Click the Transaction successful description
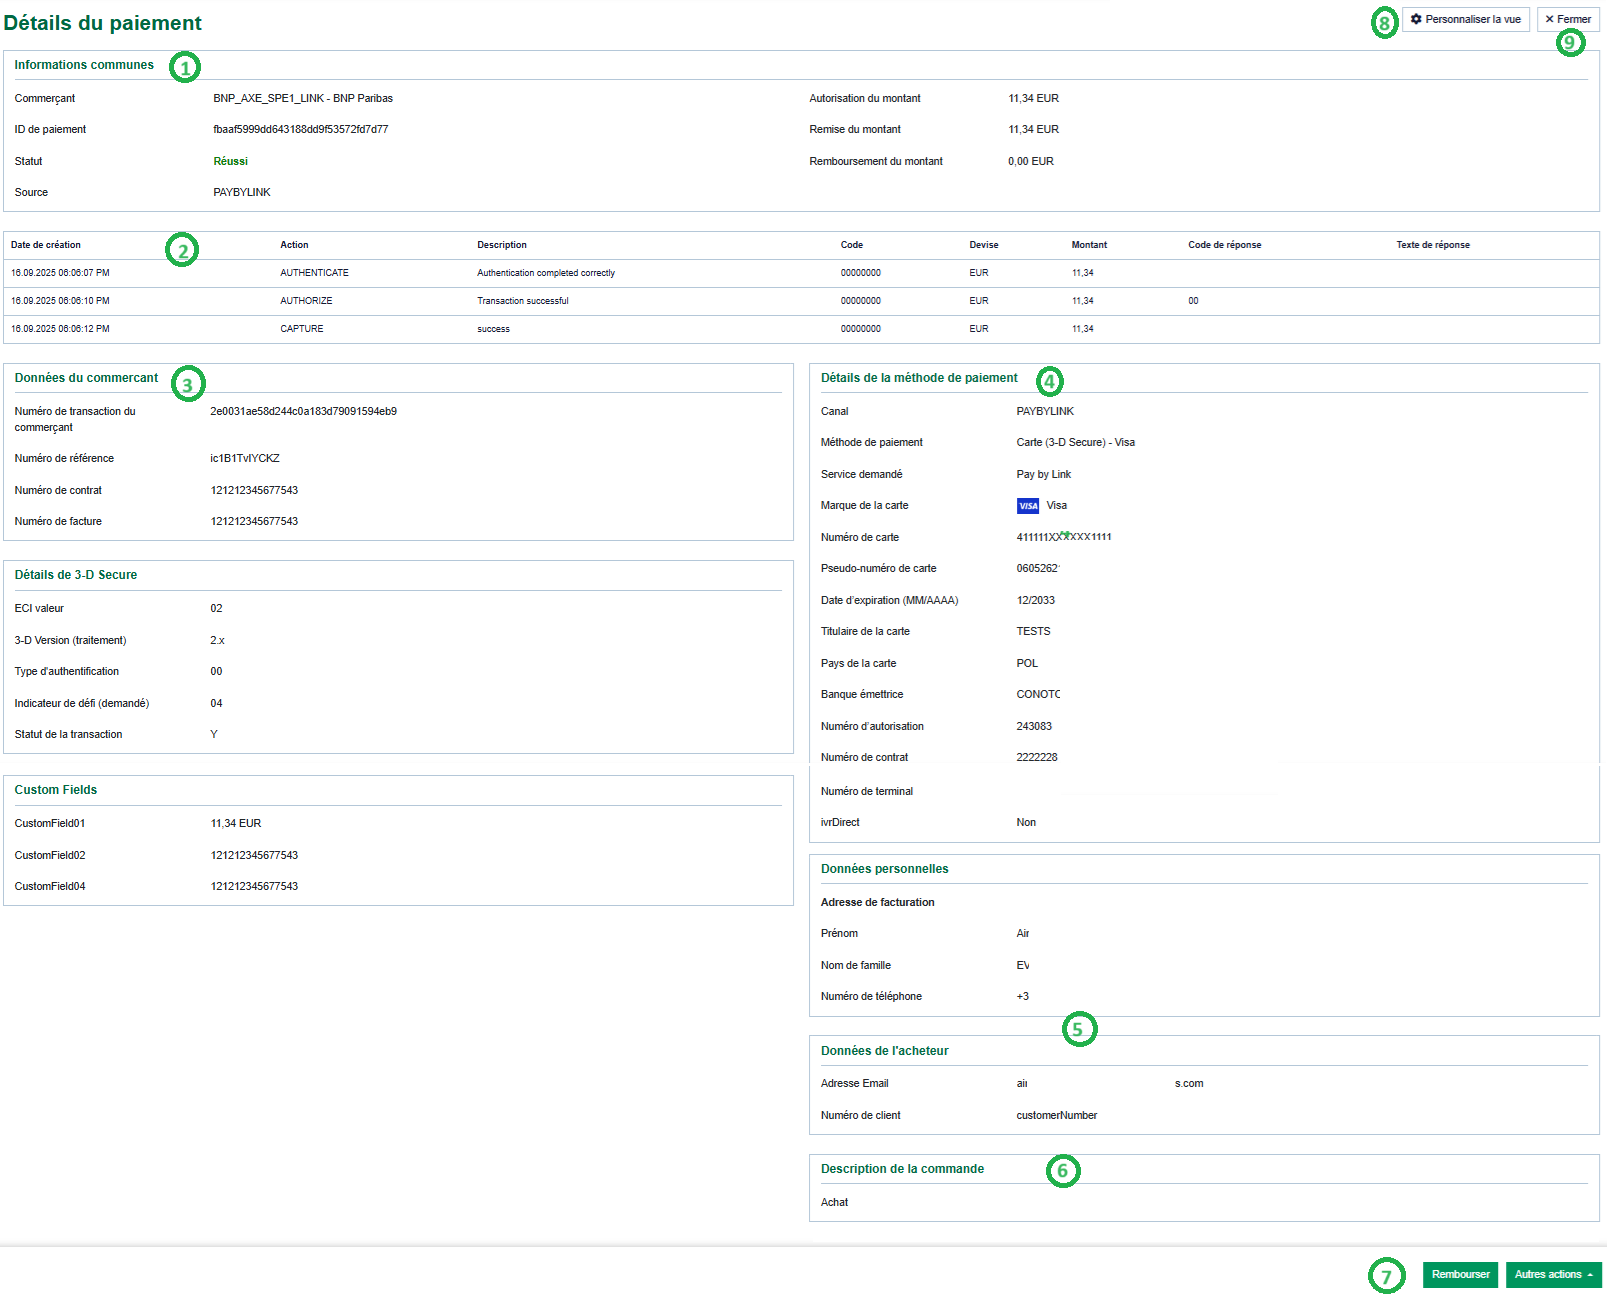The image size is (1607, 1295). point(523,301)
